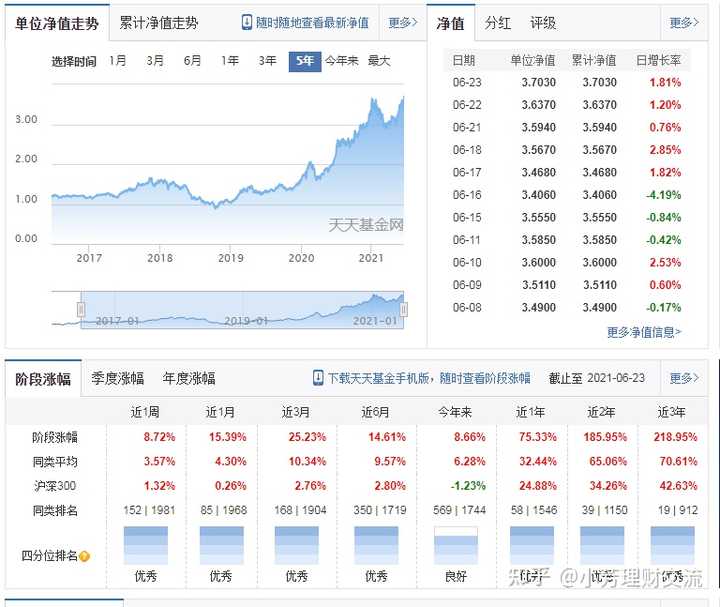Image resolution: width=720 pixels, height=607 pixels.
Task: Click the 近1年 excellent quartile ranking bar
Action: [x=531, y=546]
